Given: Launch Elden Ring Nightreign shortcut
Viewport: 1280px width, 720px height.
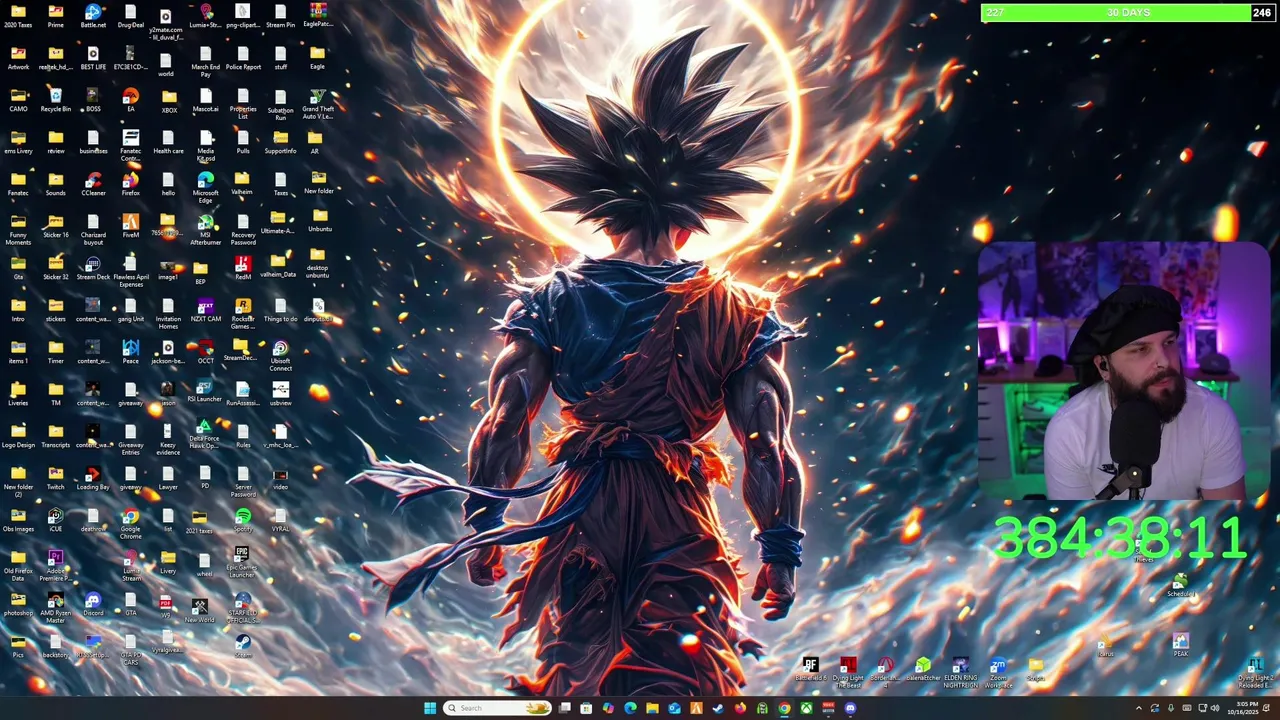Looking at the screenshot, I should pyautogui.click(x=960, y=672).
